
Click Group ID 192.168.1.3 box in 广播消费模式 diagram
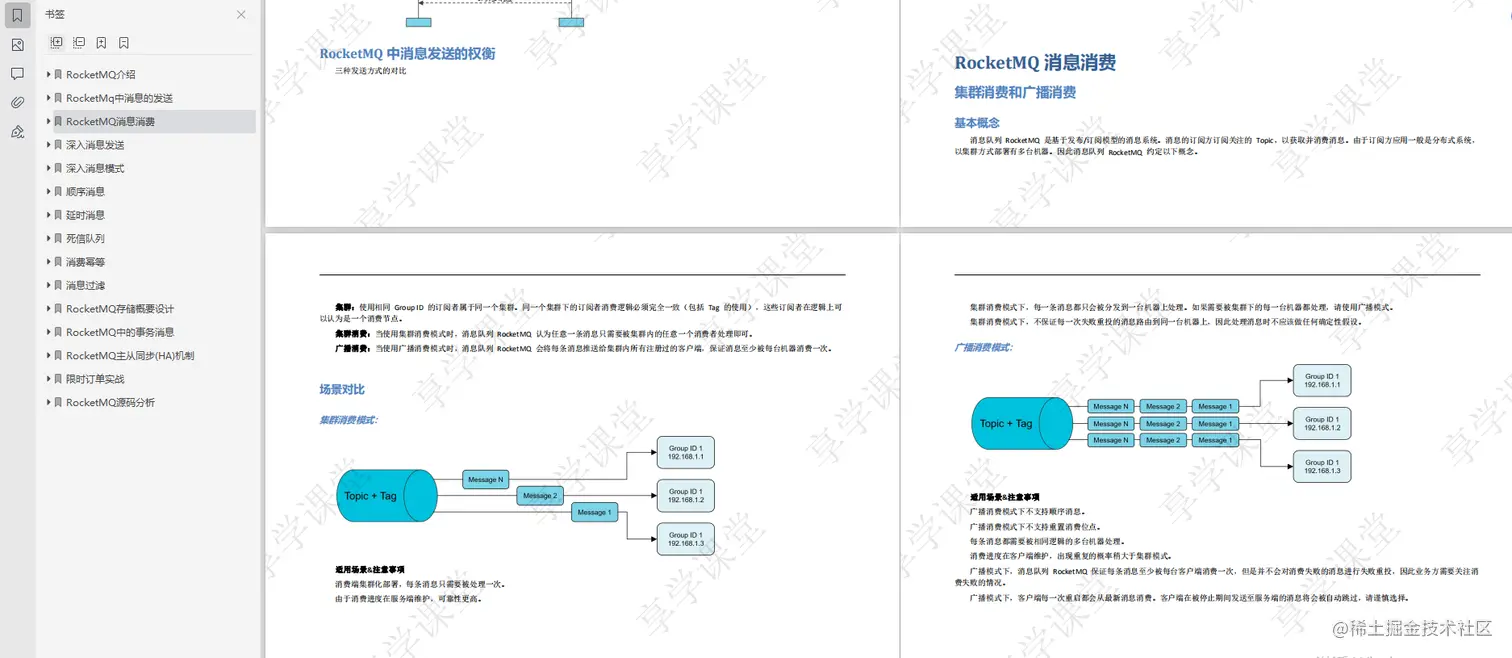pos(1322,466)
